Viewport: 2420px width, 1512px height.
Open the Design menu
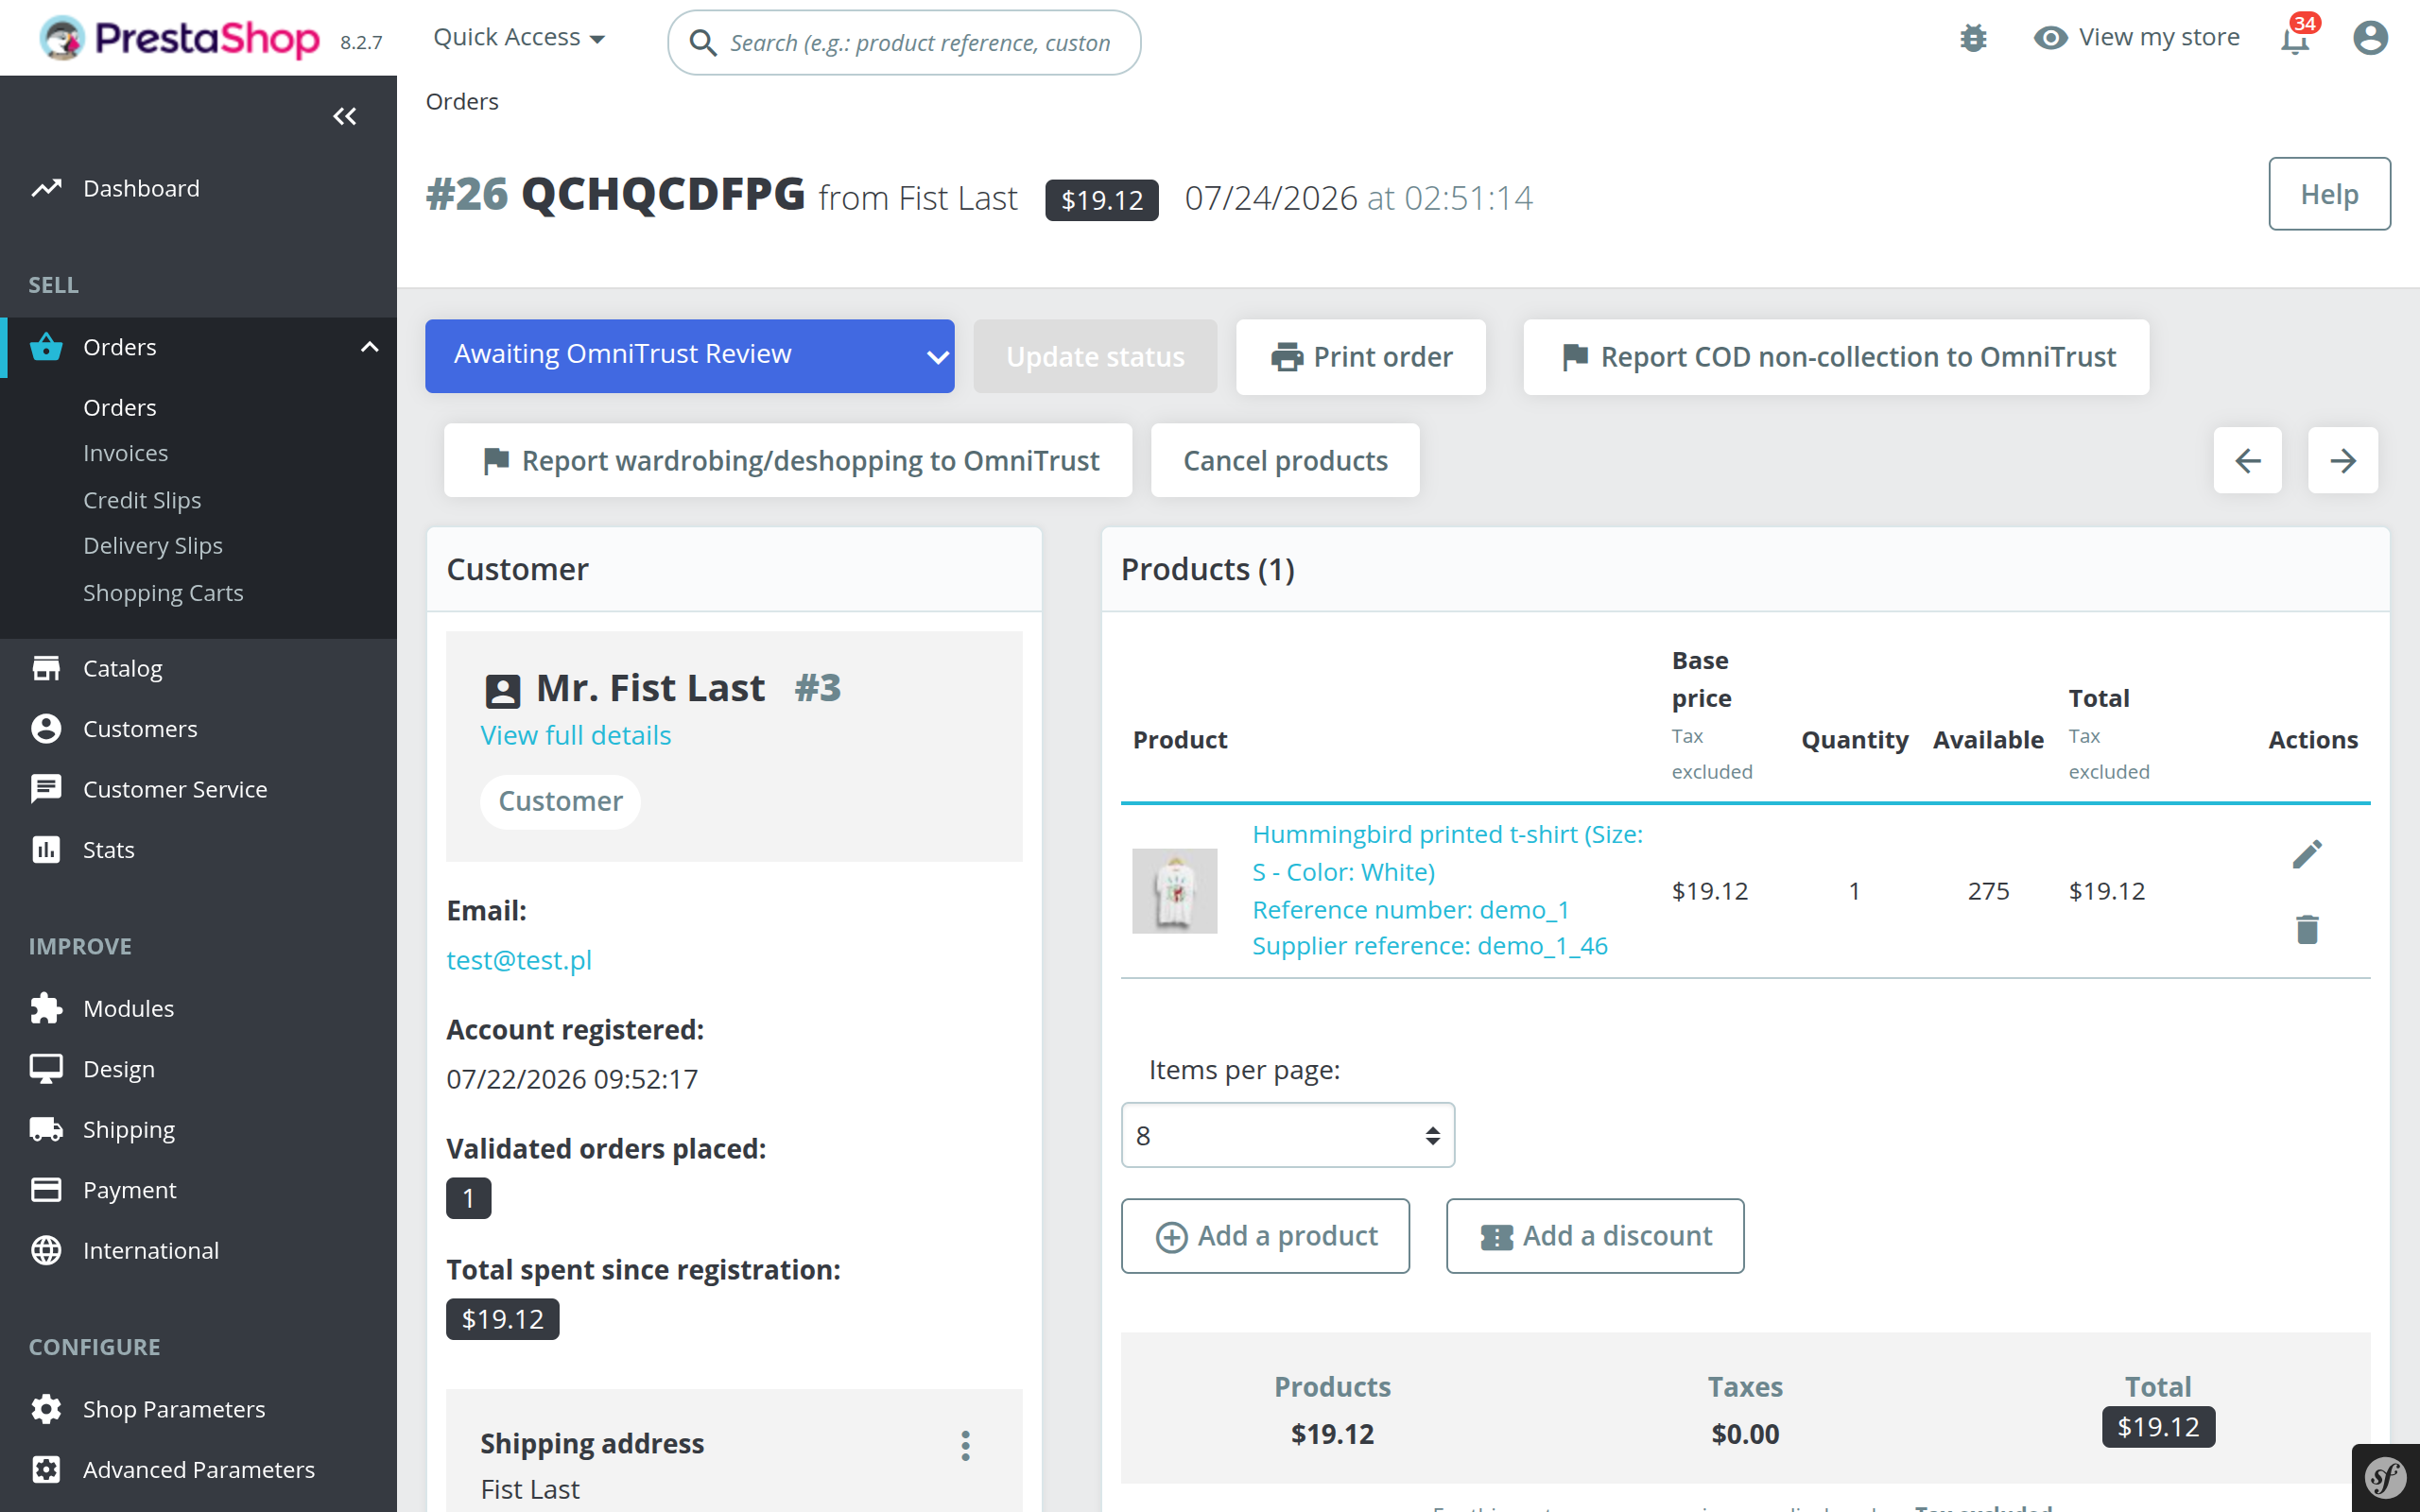tap(119, 1069)
